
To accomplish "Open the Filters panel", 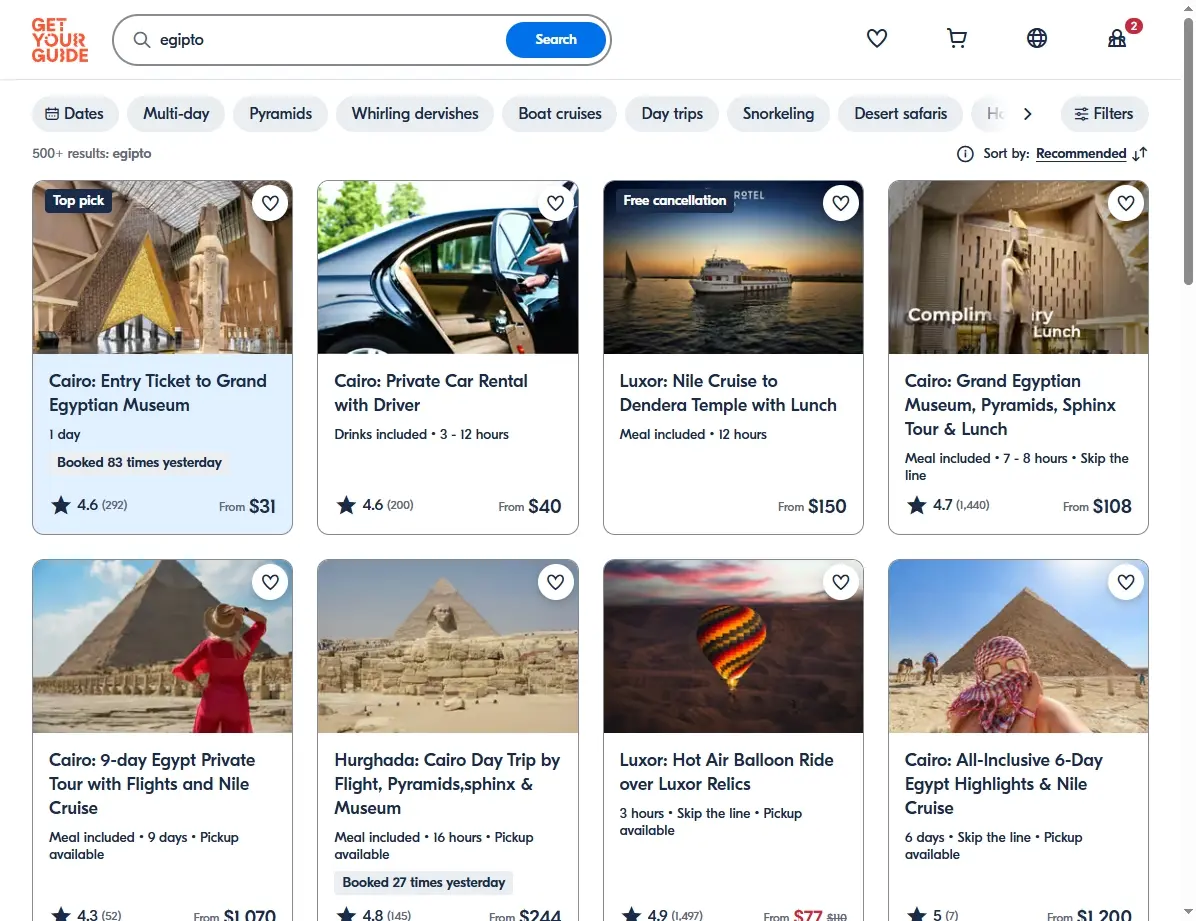I will point(1104,114).
